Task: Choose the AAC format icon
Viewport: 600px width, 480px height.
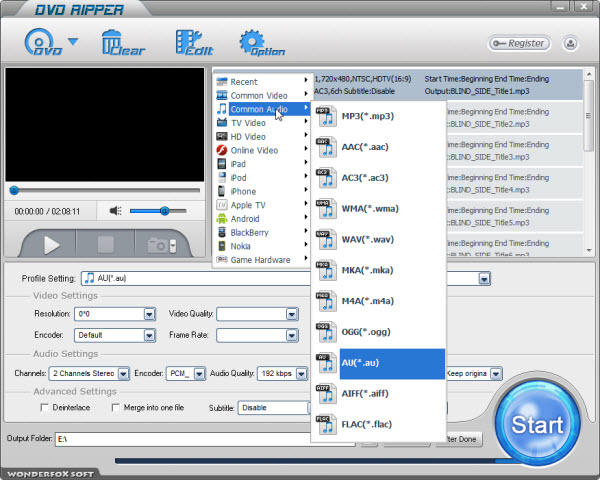Action: tap(326, 147)
